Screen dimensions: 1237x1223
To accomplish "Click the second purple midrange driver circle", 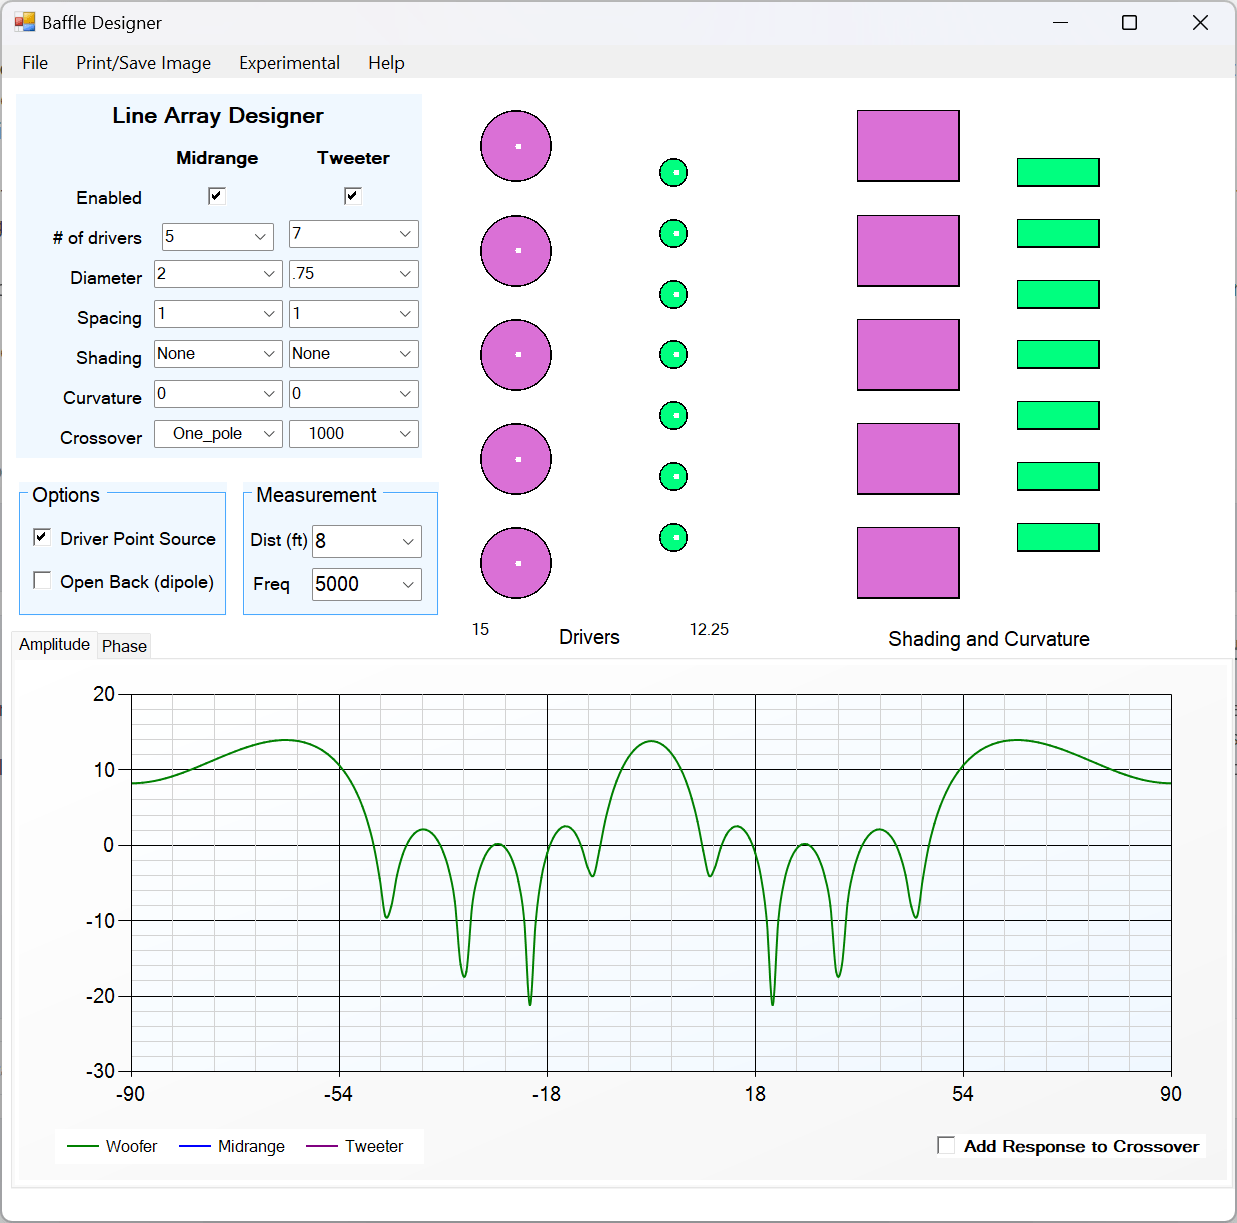I will pyautogui.click(x=516, y=251).
